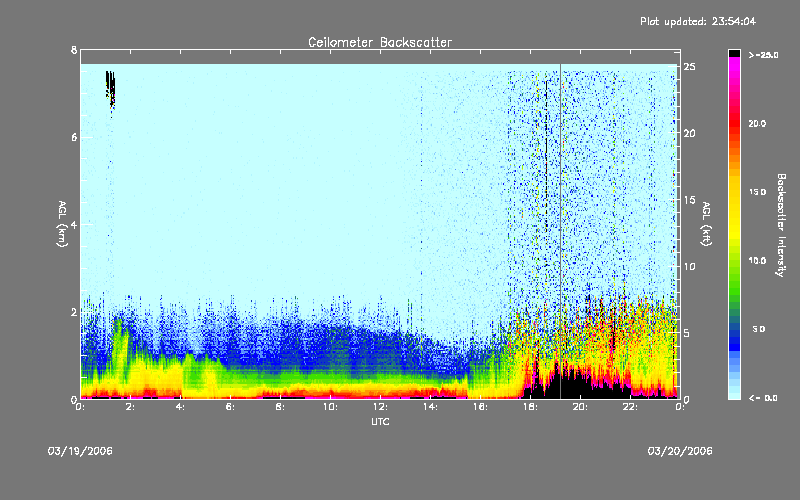Click the 18 hour tick on UTC axis
The width and height of the screenshot is (800, 500).
[530, 407]
